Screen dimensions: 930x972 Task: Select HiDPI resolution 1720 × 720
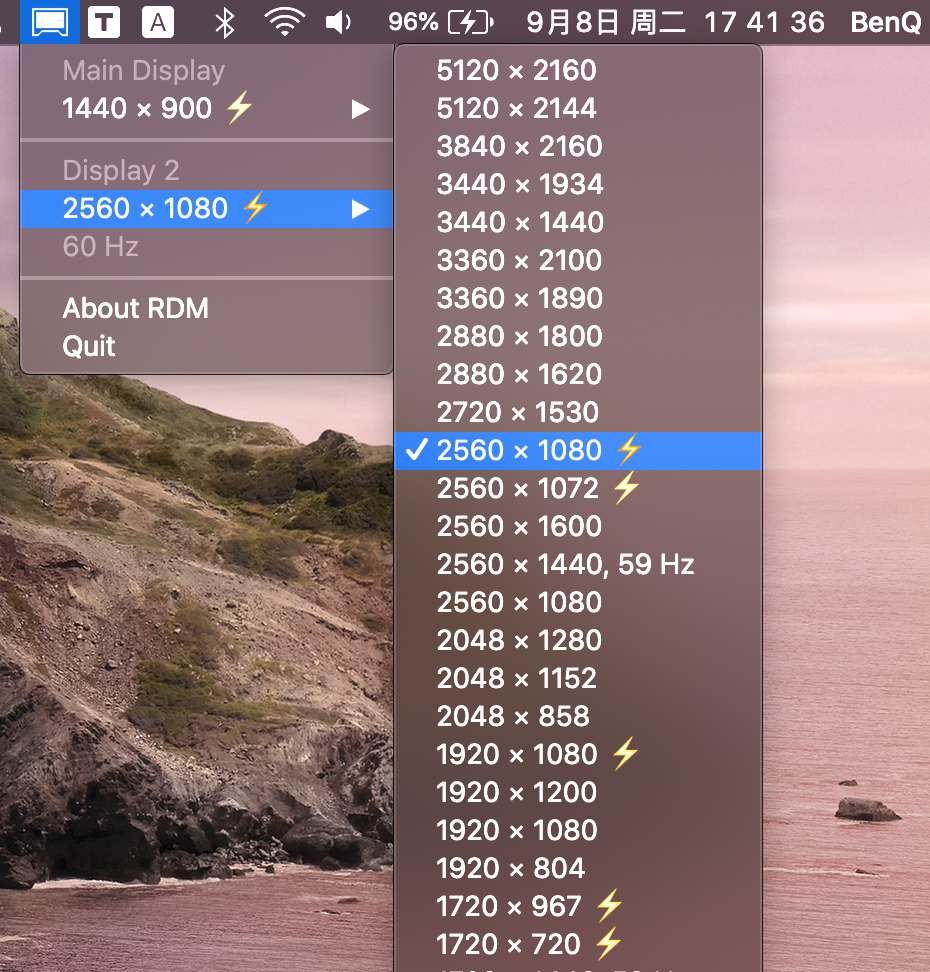pos(578,944)
